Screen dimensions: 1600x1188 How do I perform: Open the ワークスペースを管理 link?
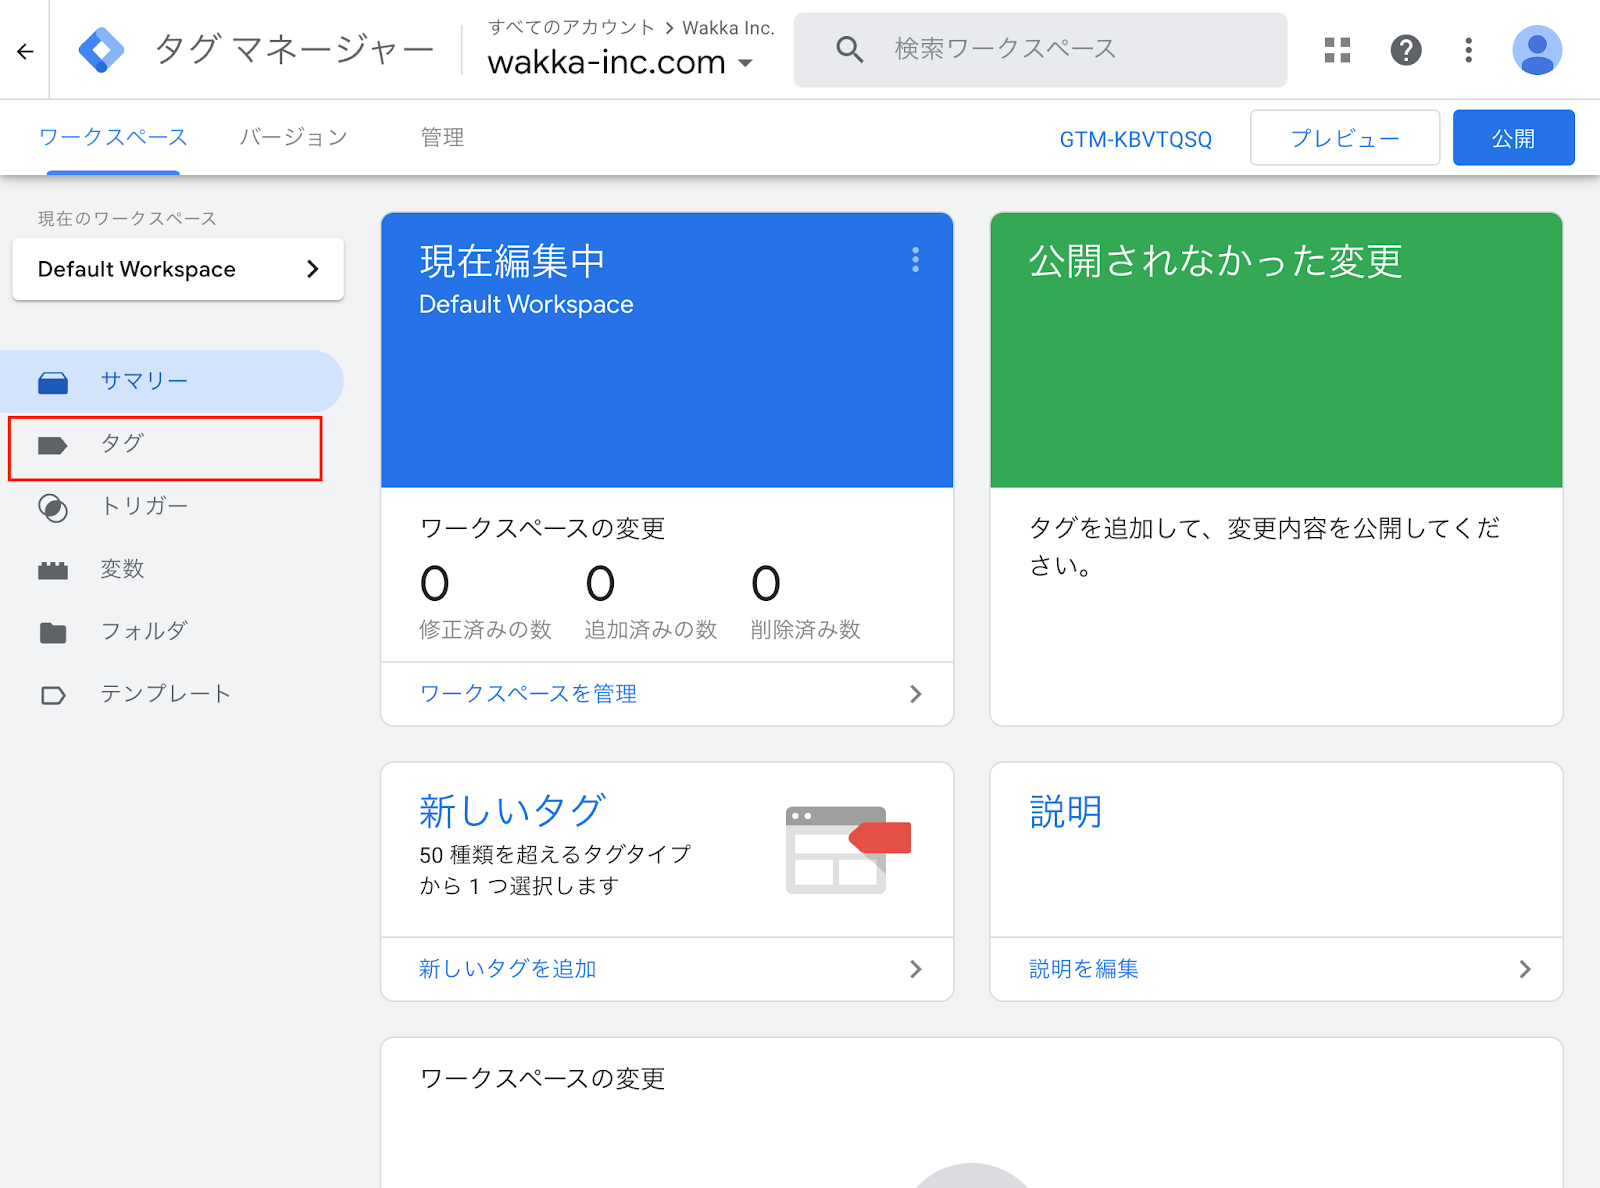tap(528, 694)
